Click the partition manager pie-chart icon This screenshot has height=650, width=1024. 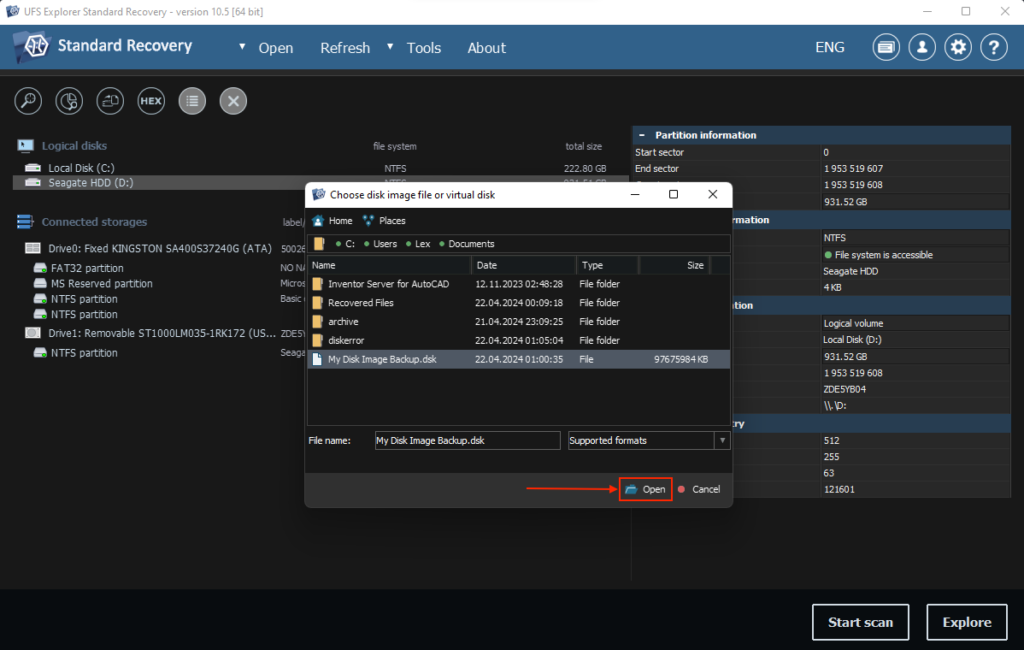click(69, 100)
